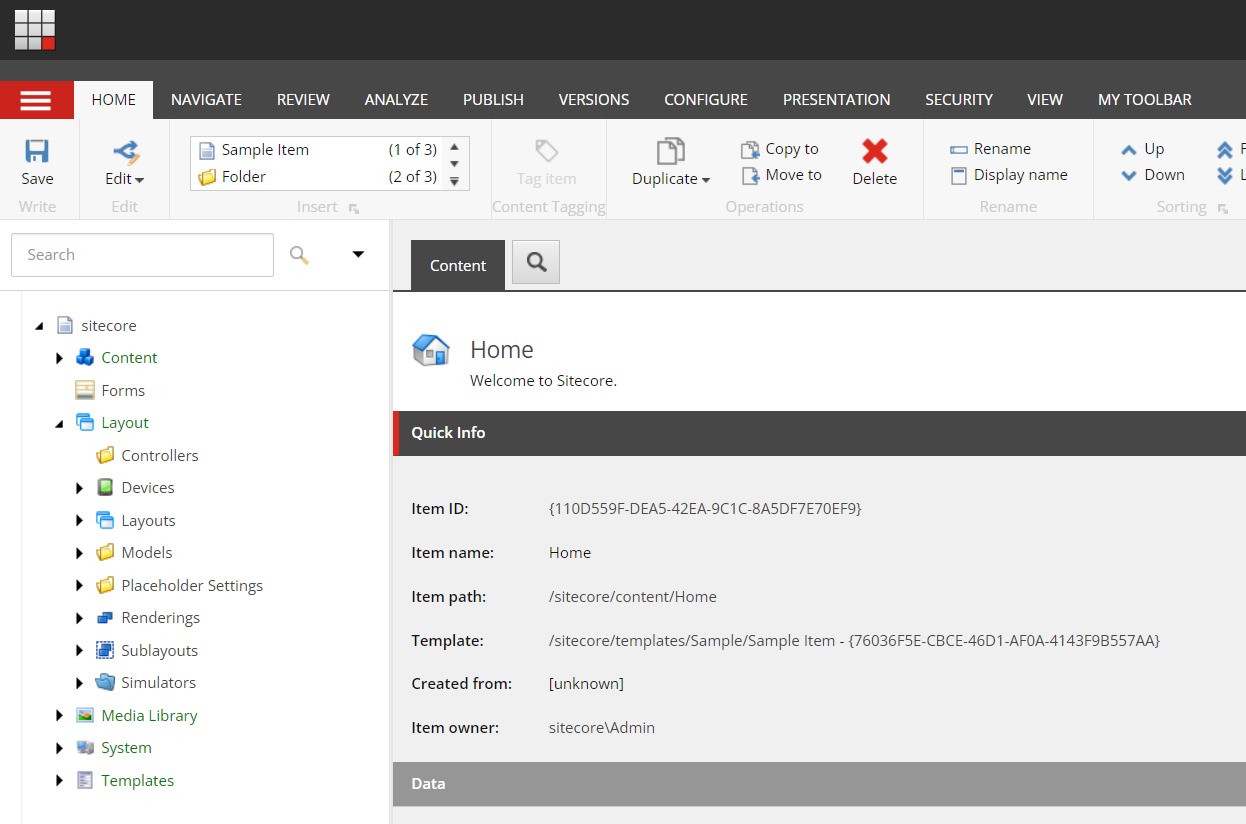This screenshot has height=824, width=1246.
Task: Open the search options dropdown arrow
Action: 358,255
